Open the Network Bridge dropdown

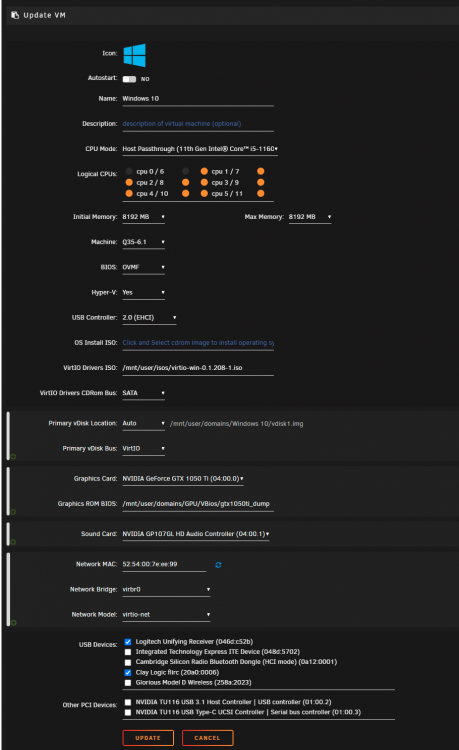tap(166, 590)
